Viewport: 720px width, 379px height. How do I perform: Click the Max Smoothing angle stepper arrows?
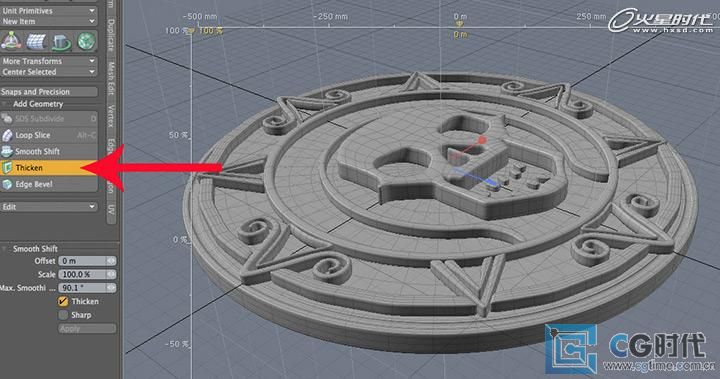click(x=111, y=288)
